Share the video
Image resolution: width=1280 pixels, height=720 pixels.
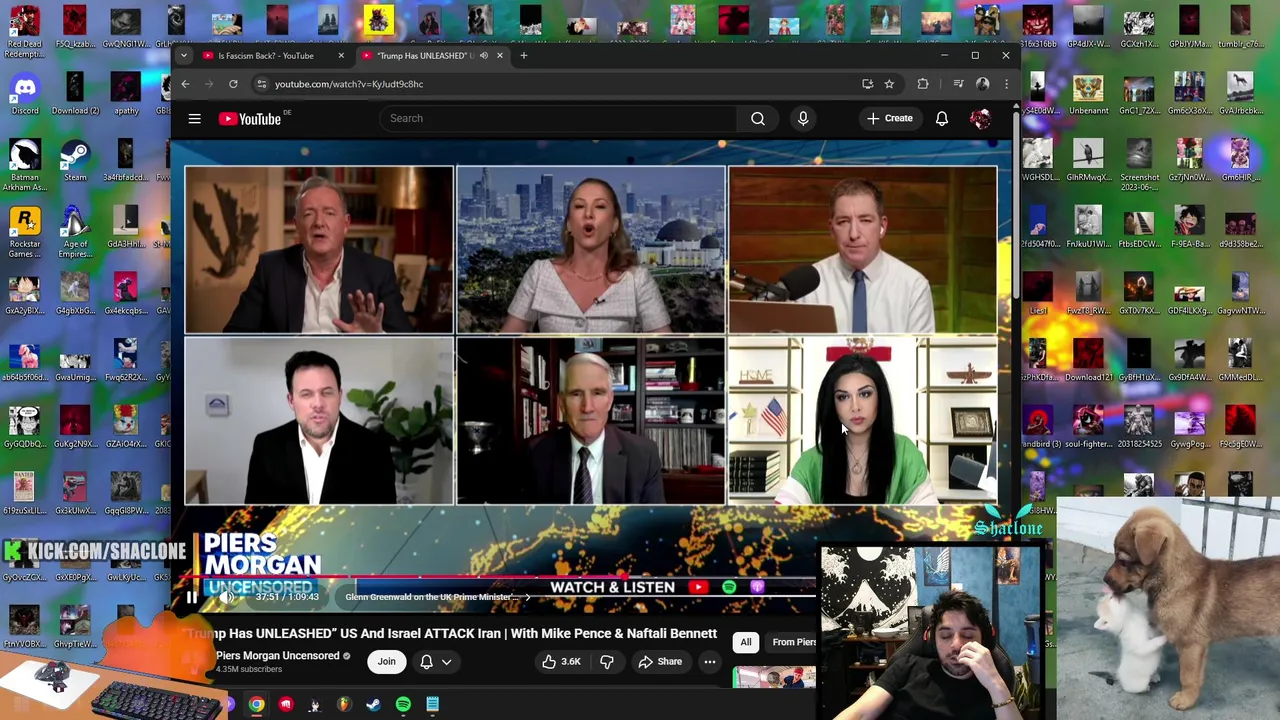pos(660,662)
